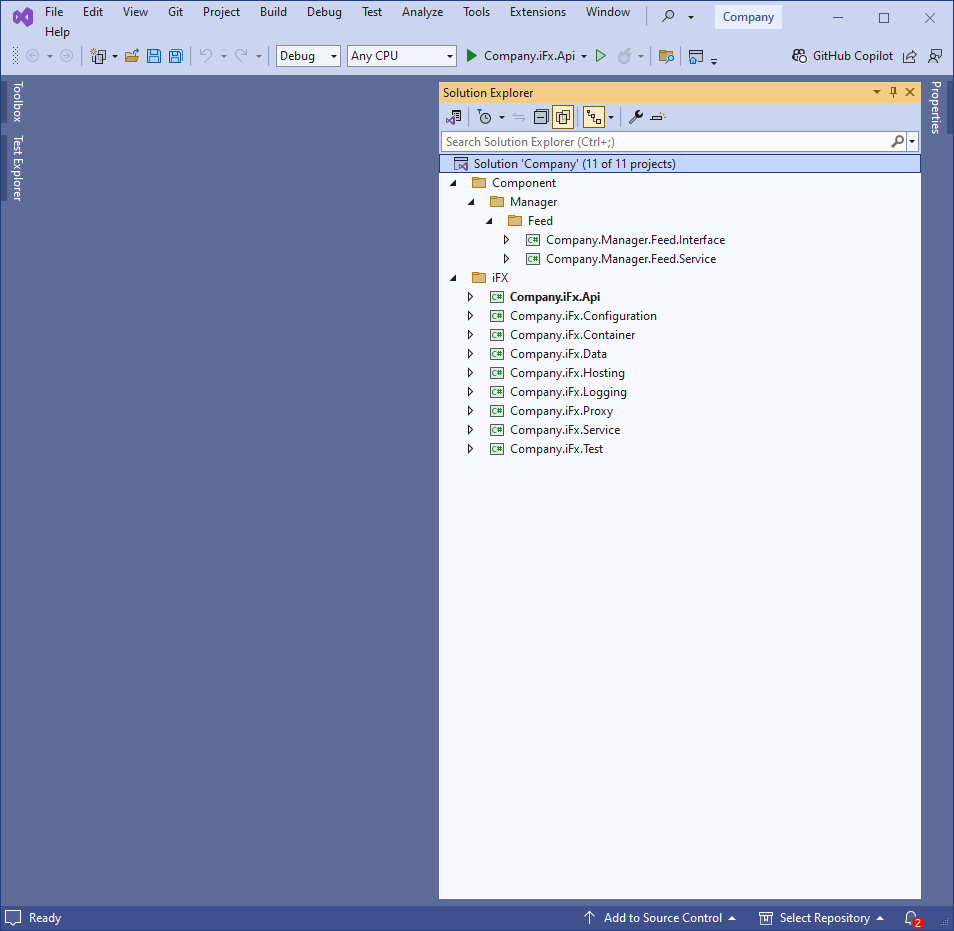Click Add to Source Control
This screenshot has width=954, height=931.
(662, 918)
